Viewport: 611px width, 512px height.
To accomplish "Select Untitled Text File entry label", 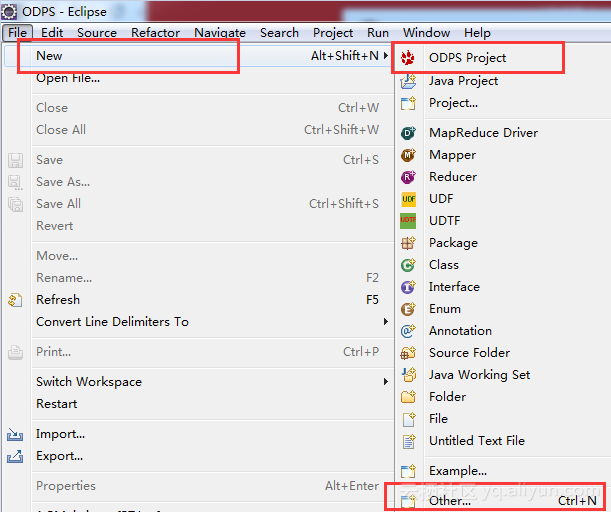I will 477,440.
